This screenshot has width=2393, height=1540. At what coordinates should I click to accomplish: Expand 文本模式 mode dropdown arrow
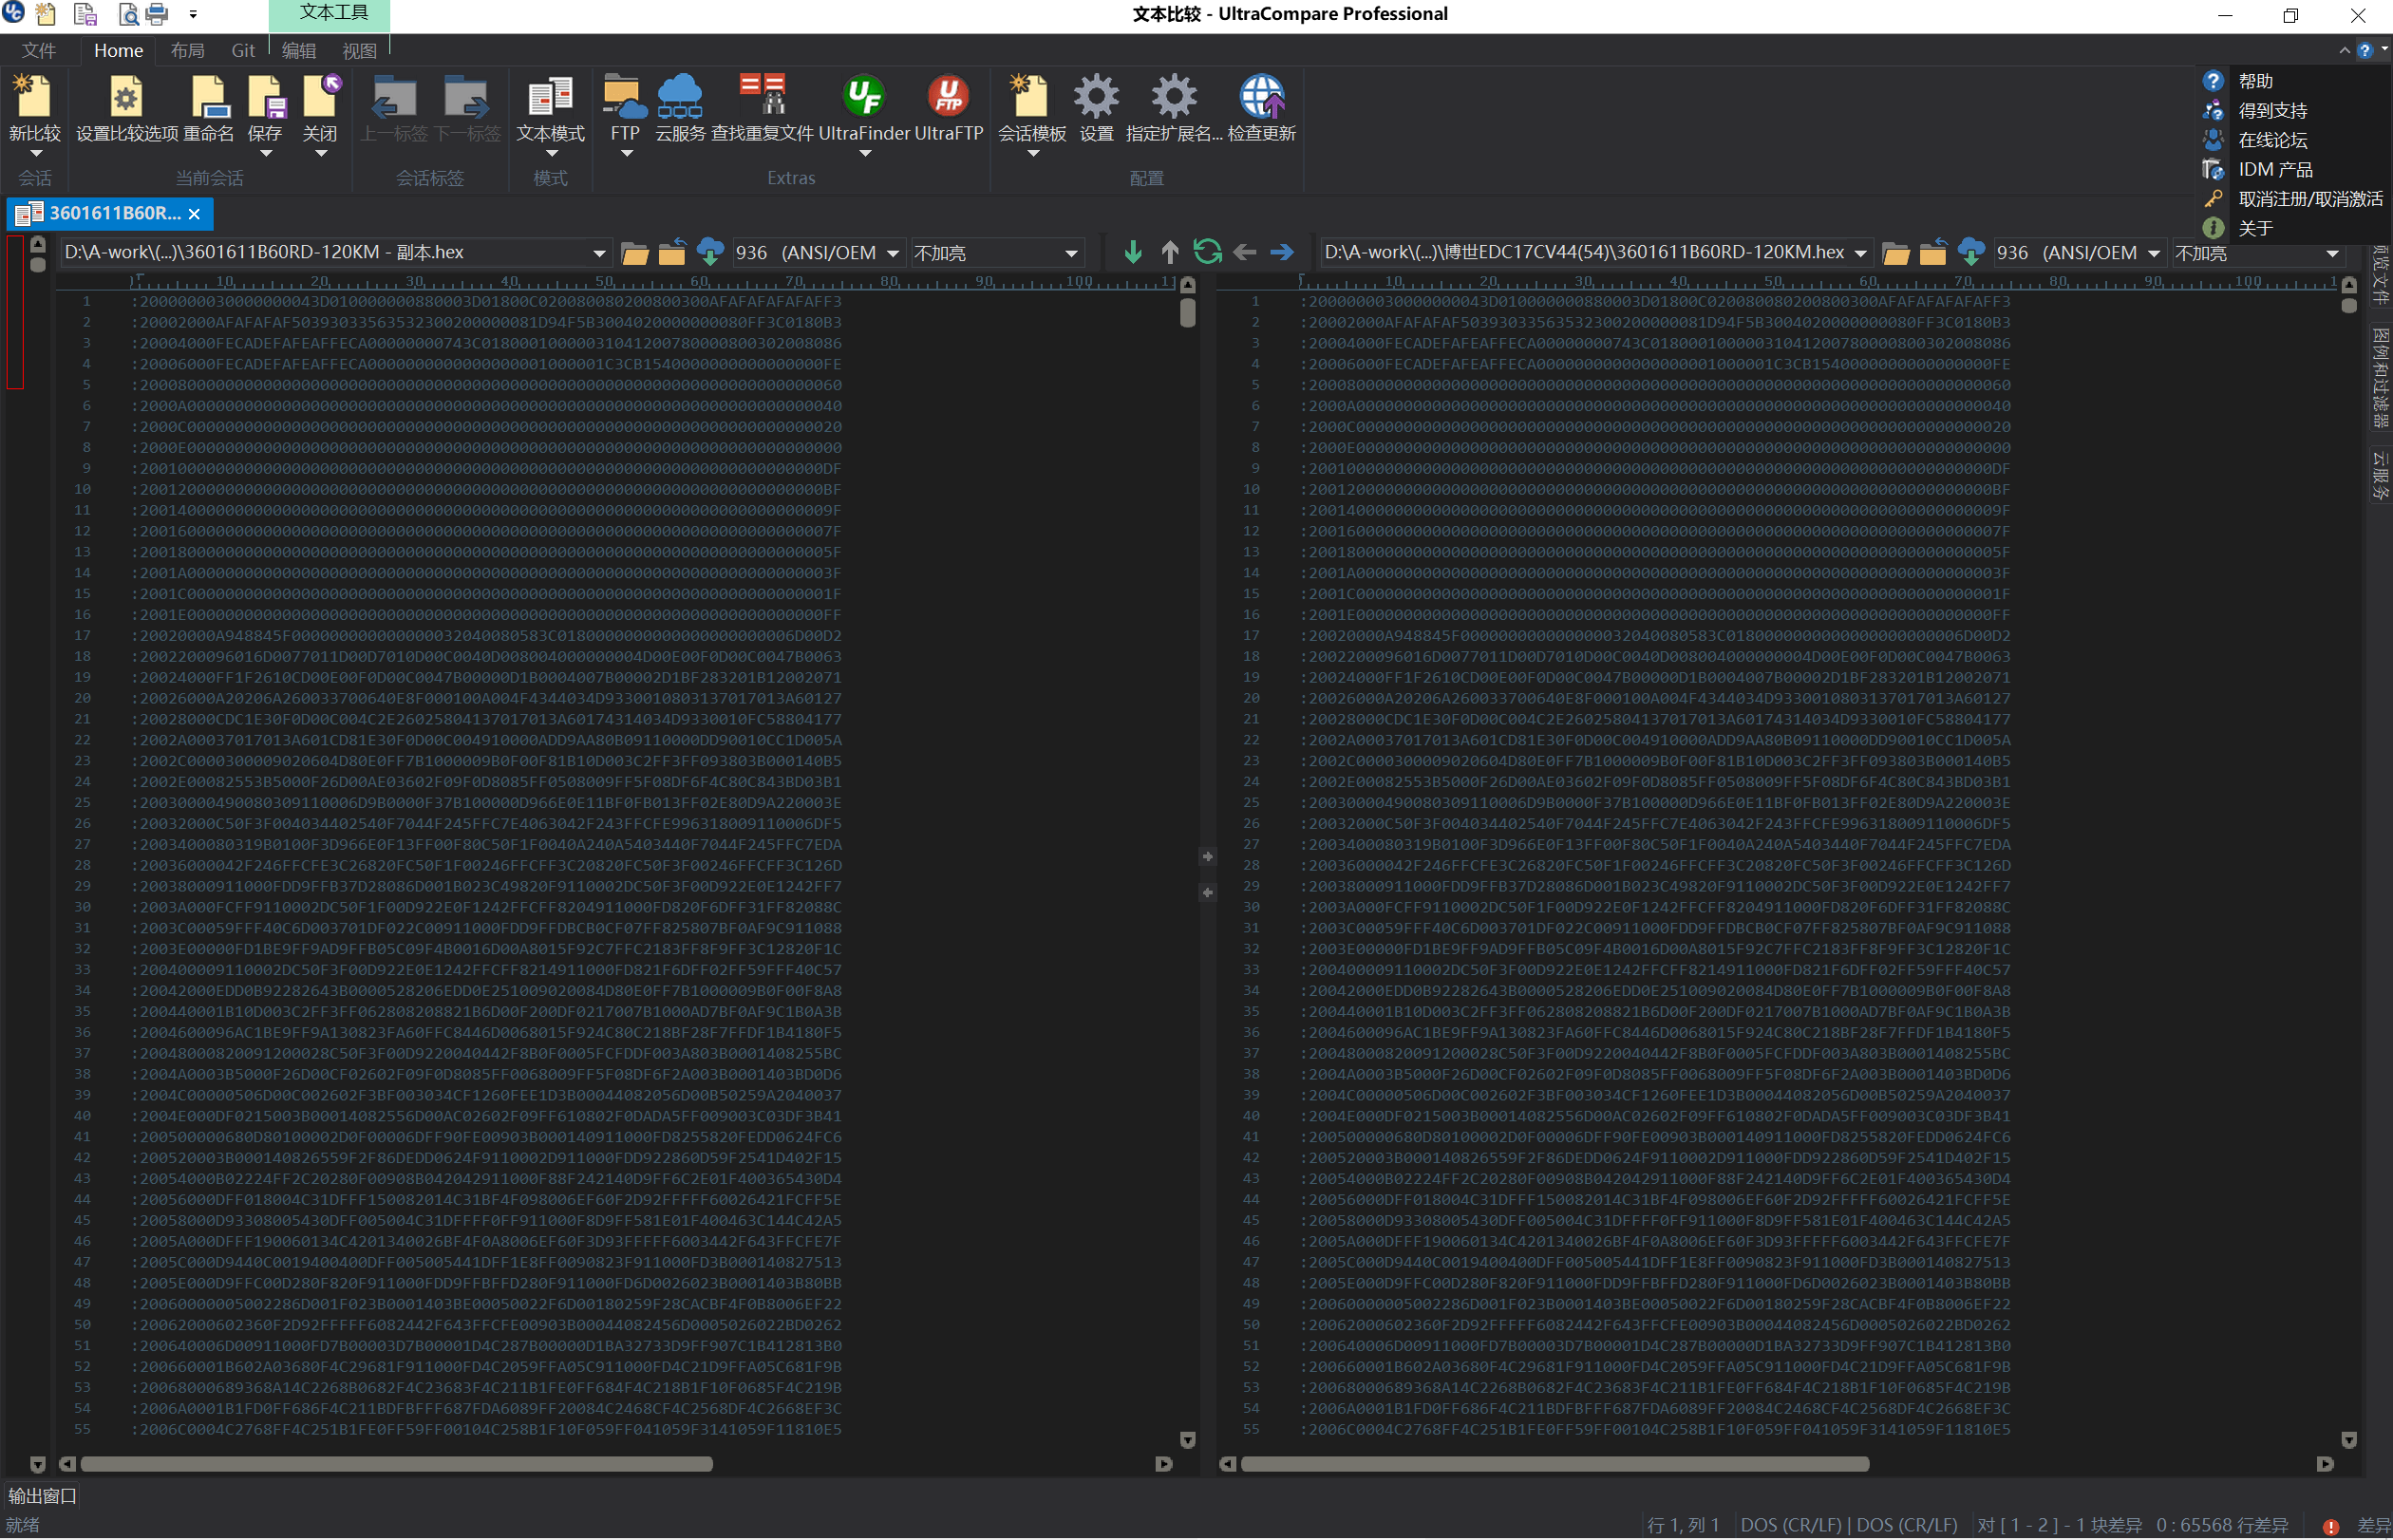pos(550,154)
